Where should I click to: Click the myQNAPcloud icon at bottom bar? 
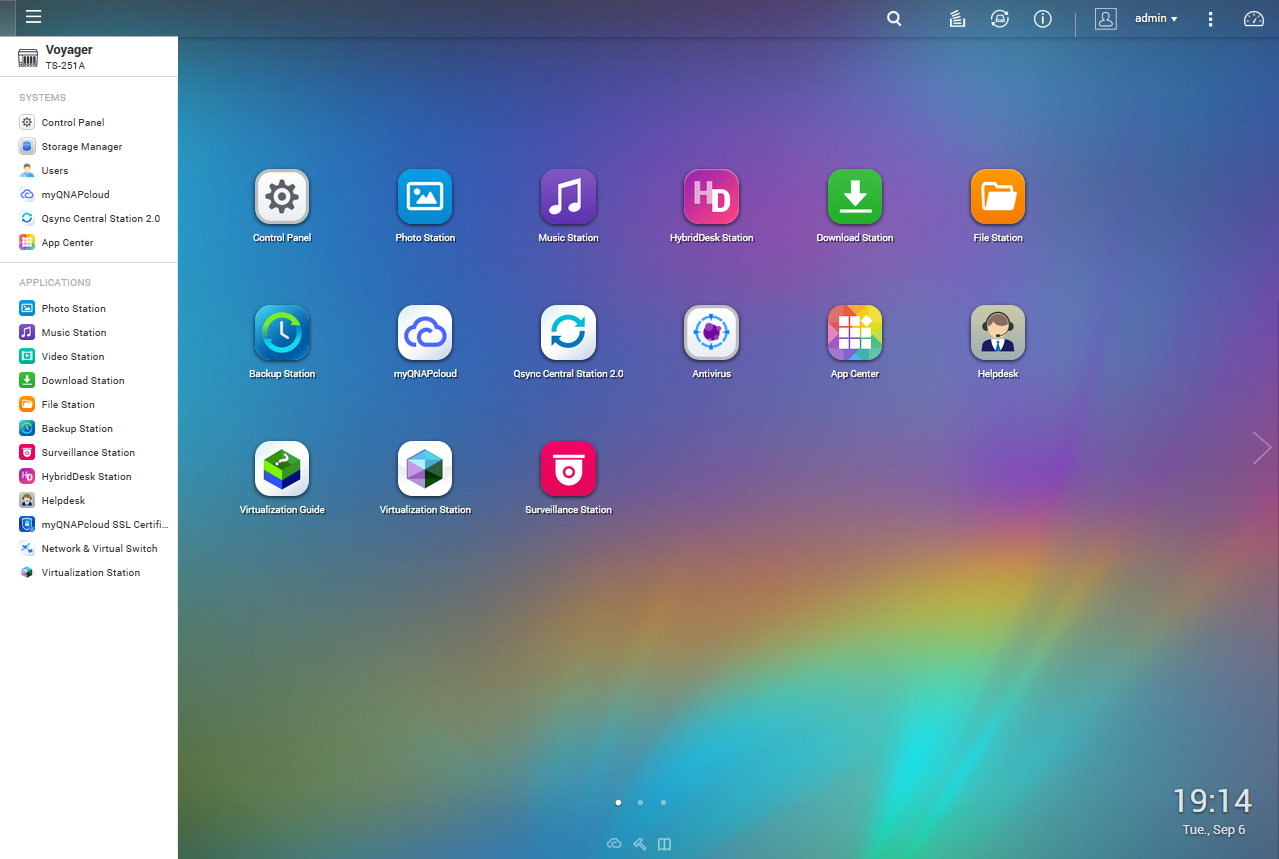point(615,844)
